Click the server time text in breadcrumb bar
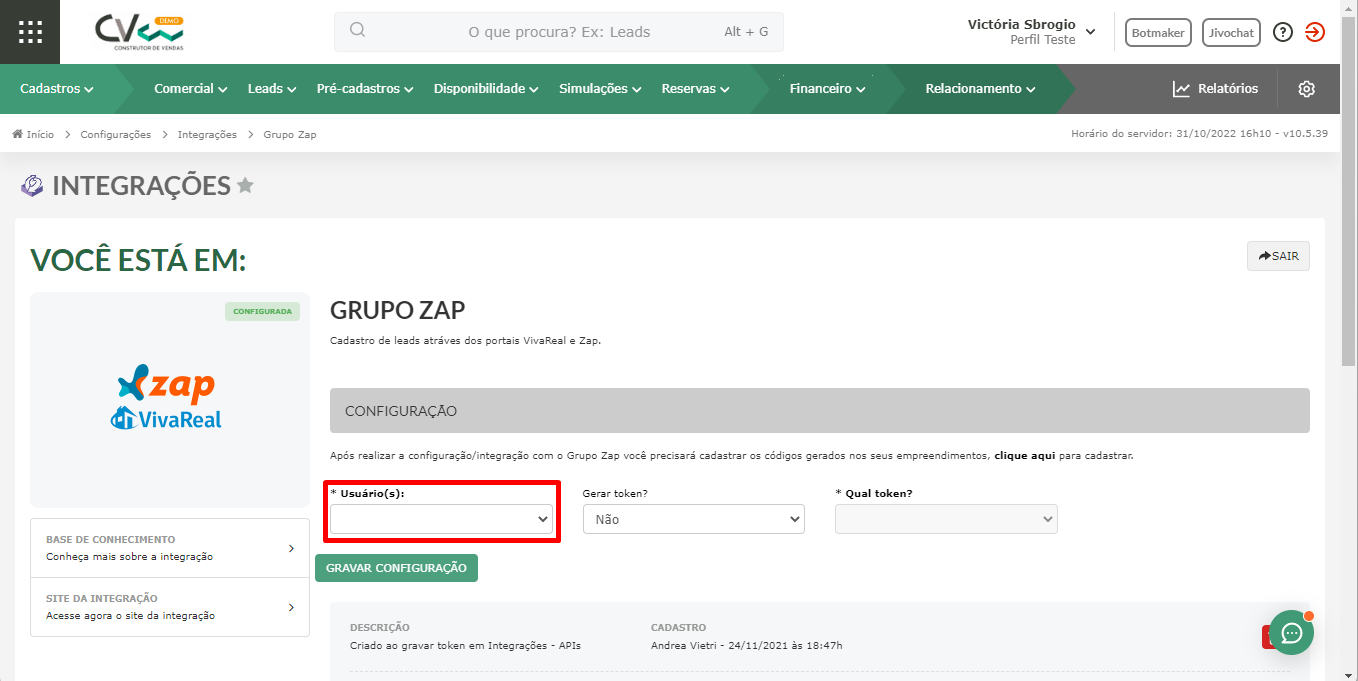This screenshot has height=681, width=1358. point(1199,134)
